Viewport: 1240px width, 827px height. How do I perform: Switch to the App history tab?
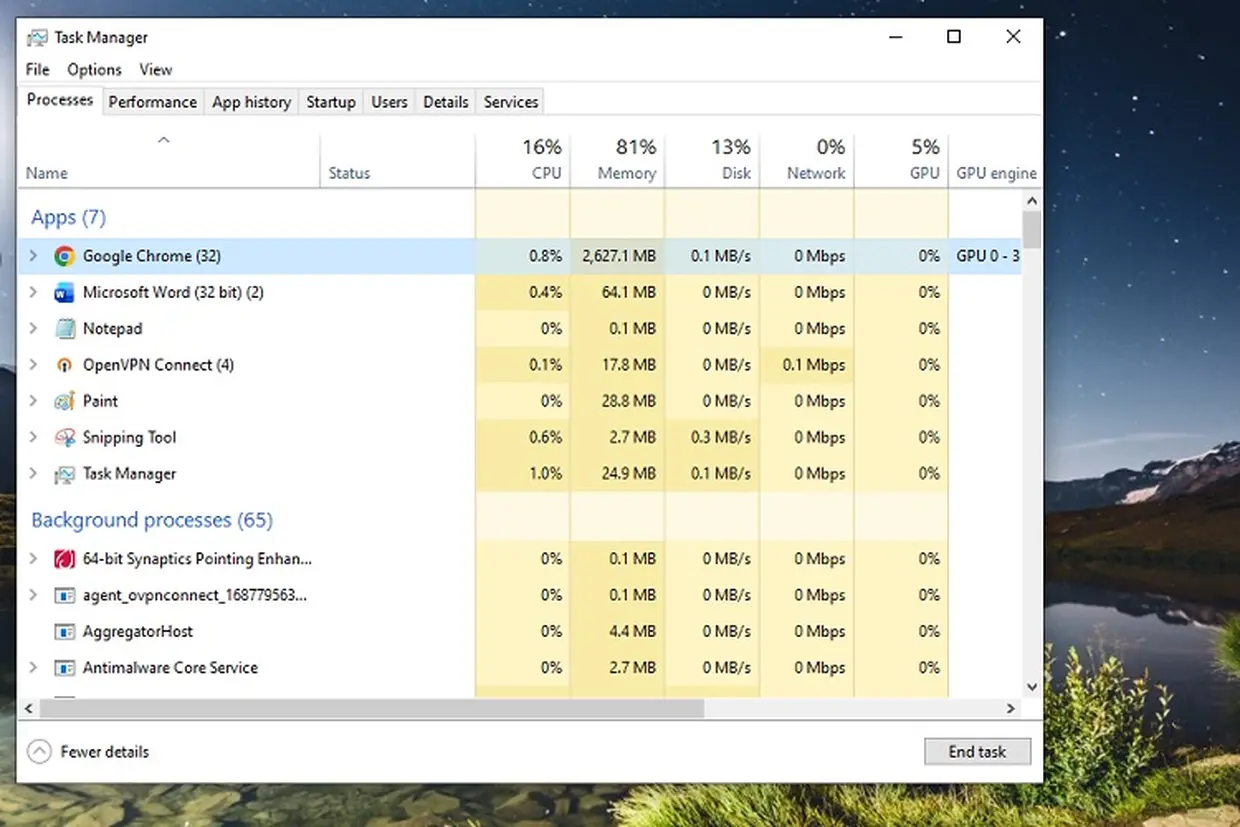[251, 102]
